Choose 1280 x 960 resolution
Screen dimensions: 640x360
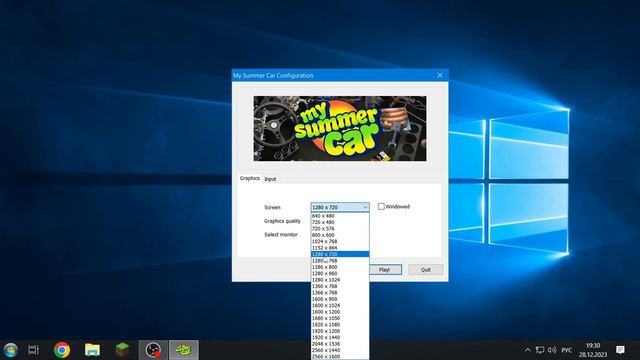[x=340, y=273]
